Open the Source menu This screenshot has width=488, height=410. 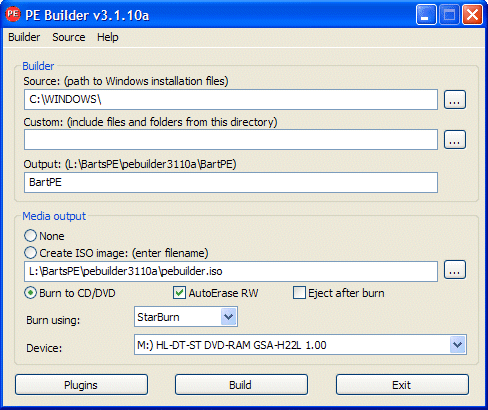69,37
